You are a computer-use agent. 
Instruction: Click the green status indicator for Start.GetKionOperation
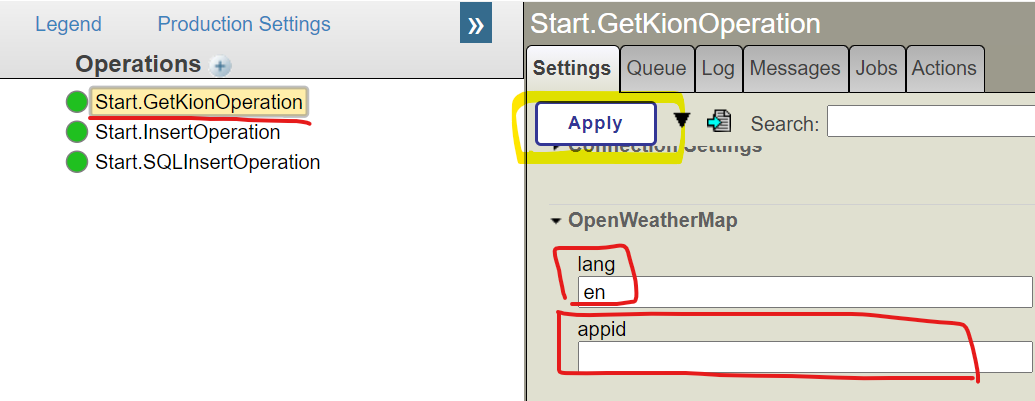point(77,102)
